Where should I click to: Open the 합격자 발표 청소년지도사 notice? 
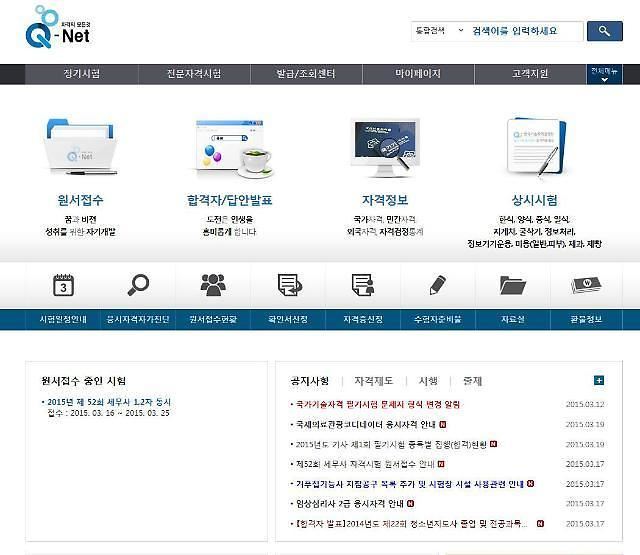411,524
